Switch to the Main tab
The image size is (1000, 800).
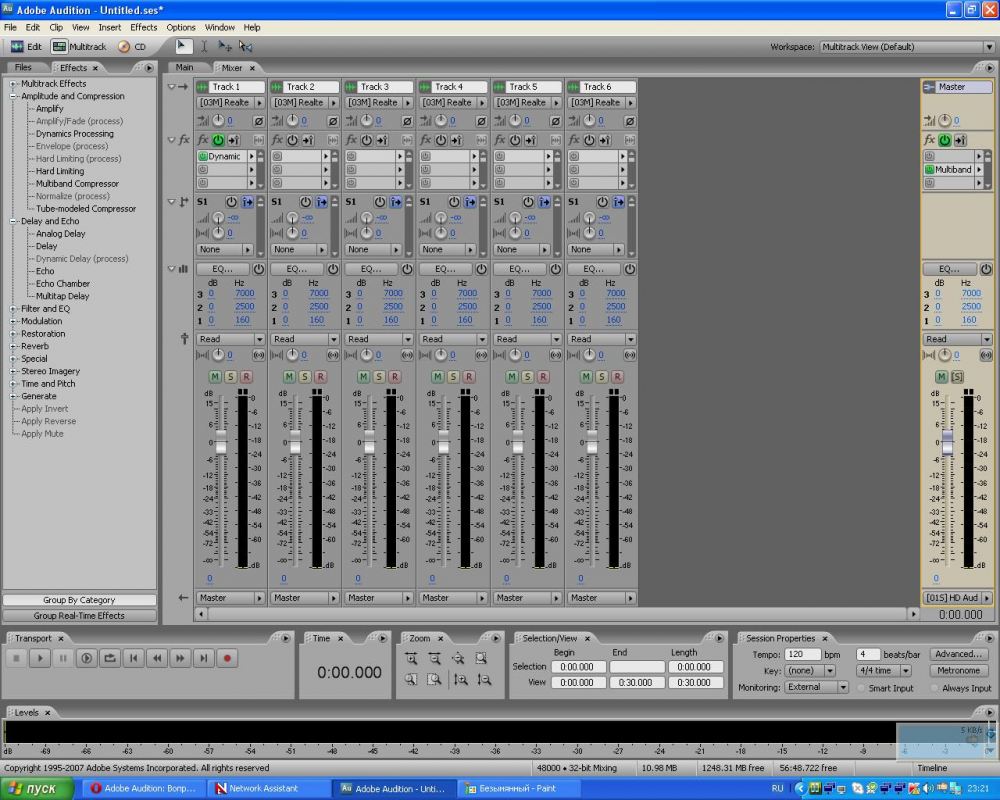click(184, 67)
